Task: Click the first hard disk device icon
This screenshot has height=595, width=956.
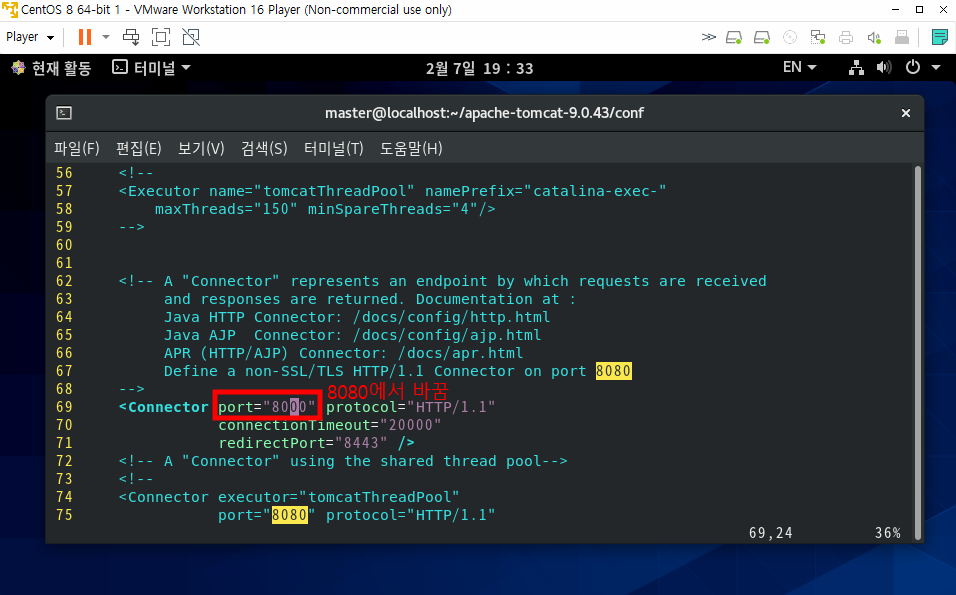Action: [x=733, y=38]
